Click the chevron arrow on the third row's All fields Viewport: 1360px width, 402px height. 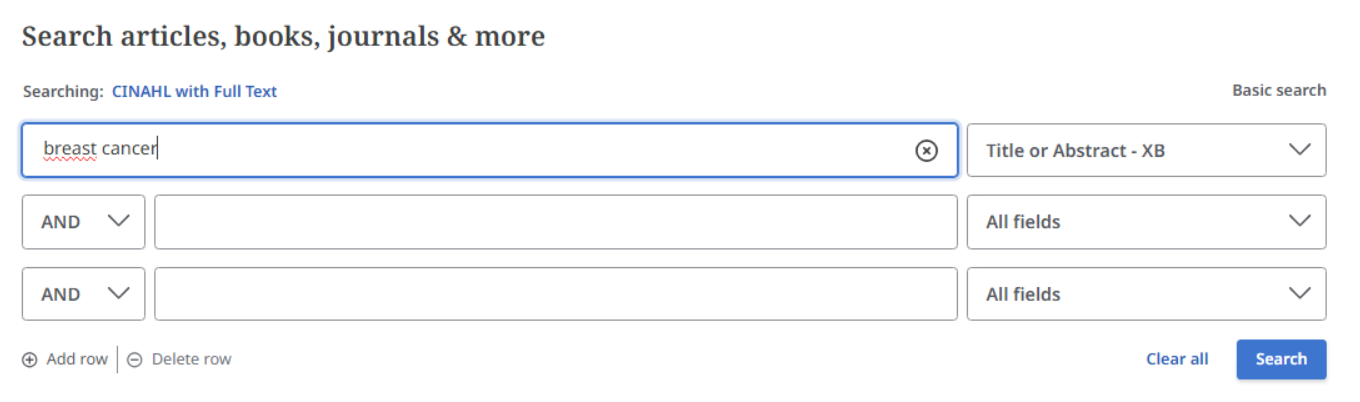(1299, 293)
